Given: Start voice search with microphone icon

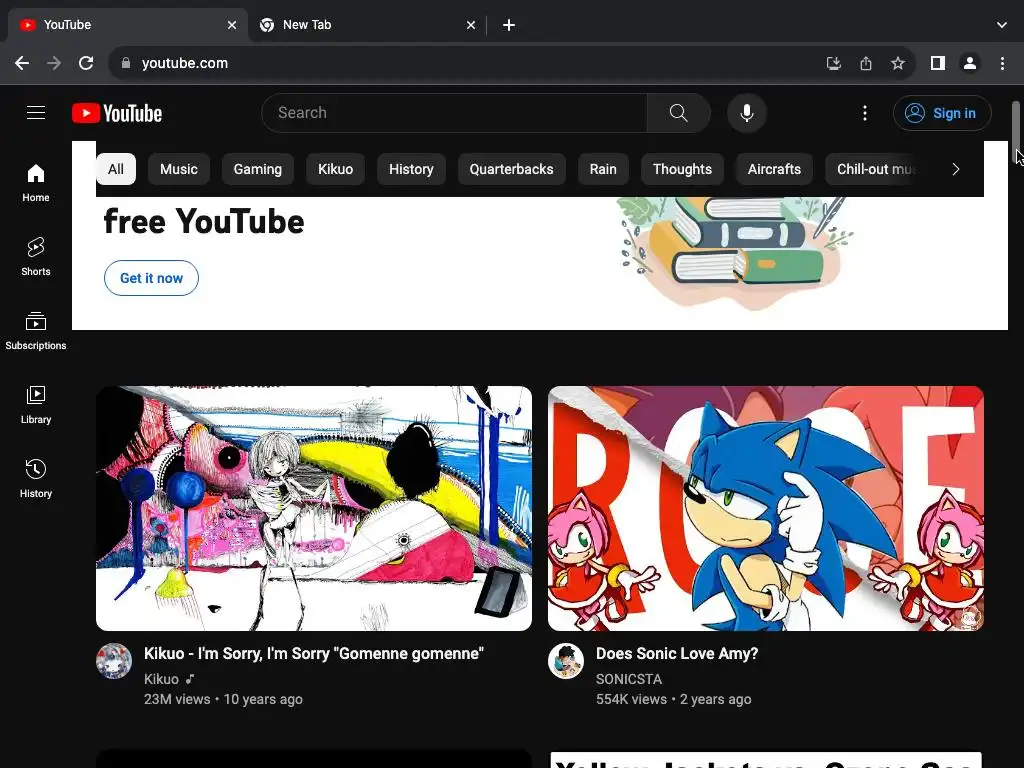Looking at the screenshot, I should point(746,113).
